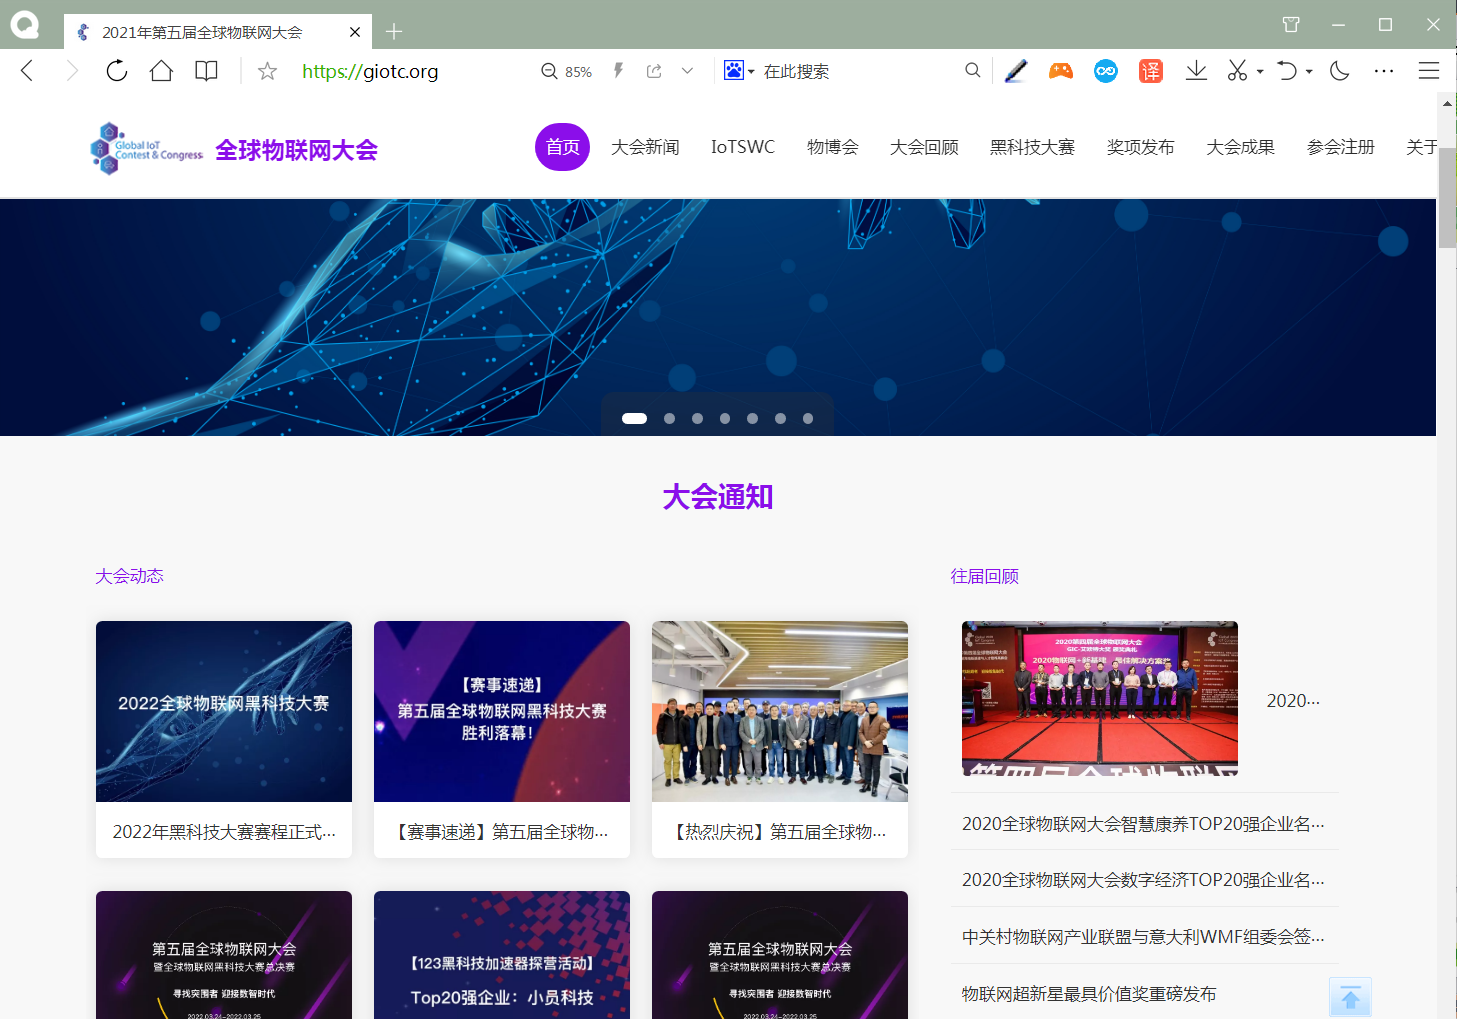Open the 2020 stage ceremony photo thumbnail
Image resolution: width=1457 pixels, height=1019 pixels.
click(1100, 698)
